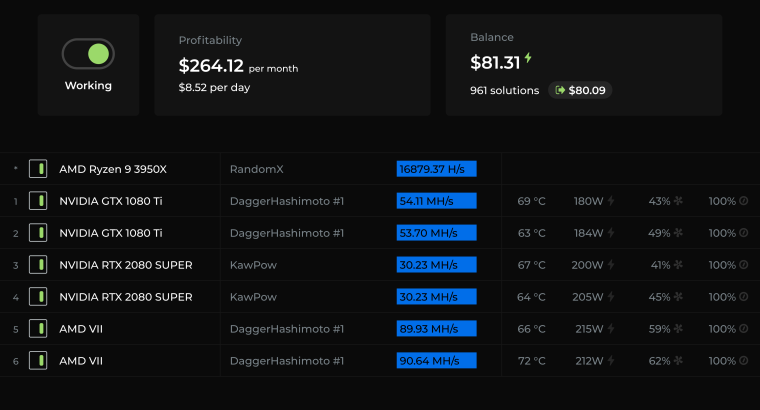Screen dimensions: 760x410
Task: Click the $8.52 per day text
Action: (214, 87)
